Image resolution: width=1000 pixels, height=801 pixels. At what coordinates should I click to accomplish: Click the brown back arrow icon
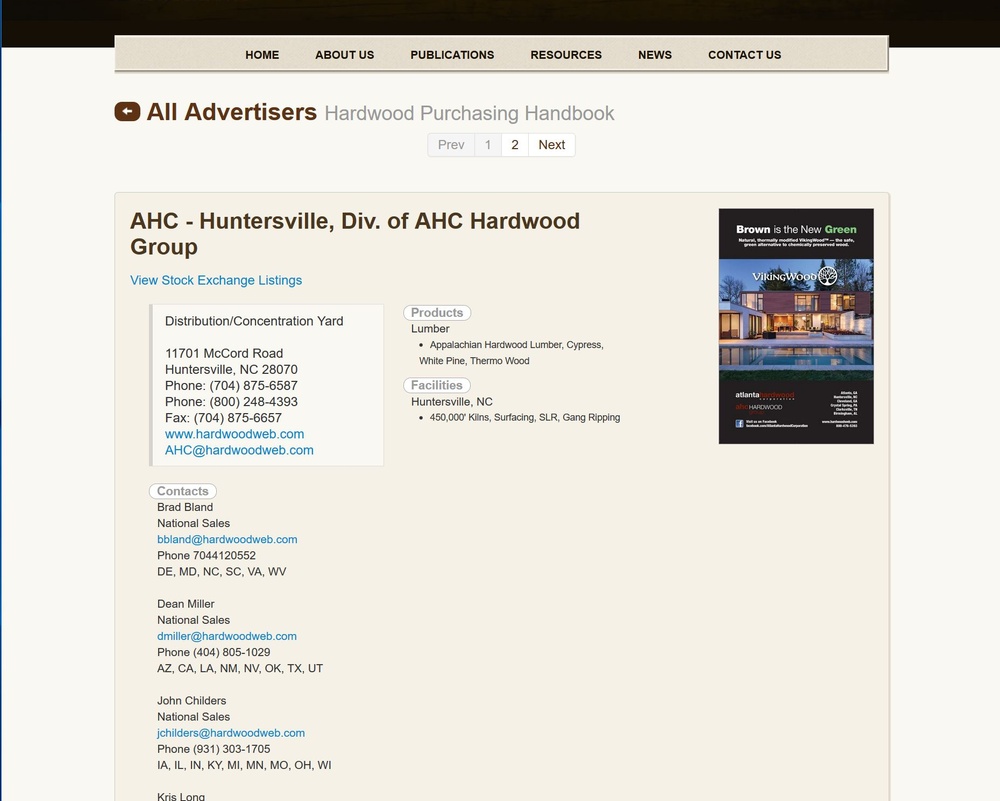pos(127,112)
